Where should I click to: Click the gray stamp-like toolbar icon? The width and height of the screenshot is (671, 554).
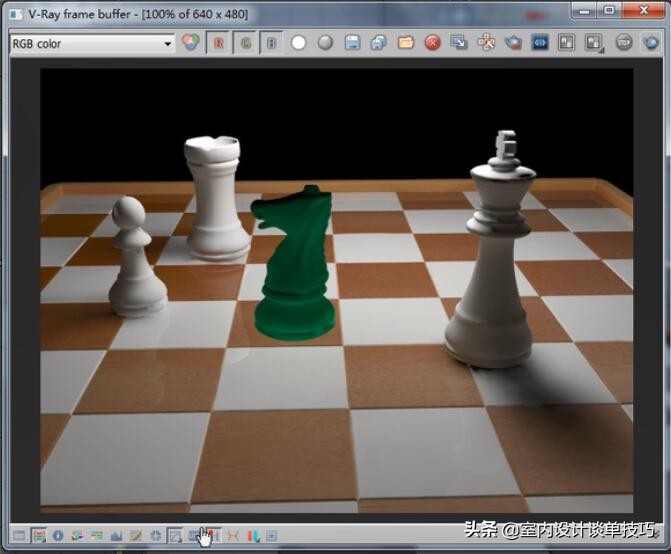point(624,43)
